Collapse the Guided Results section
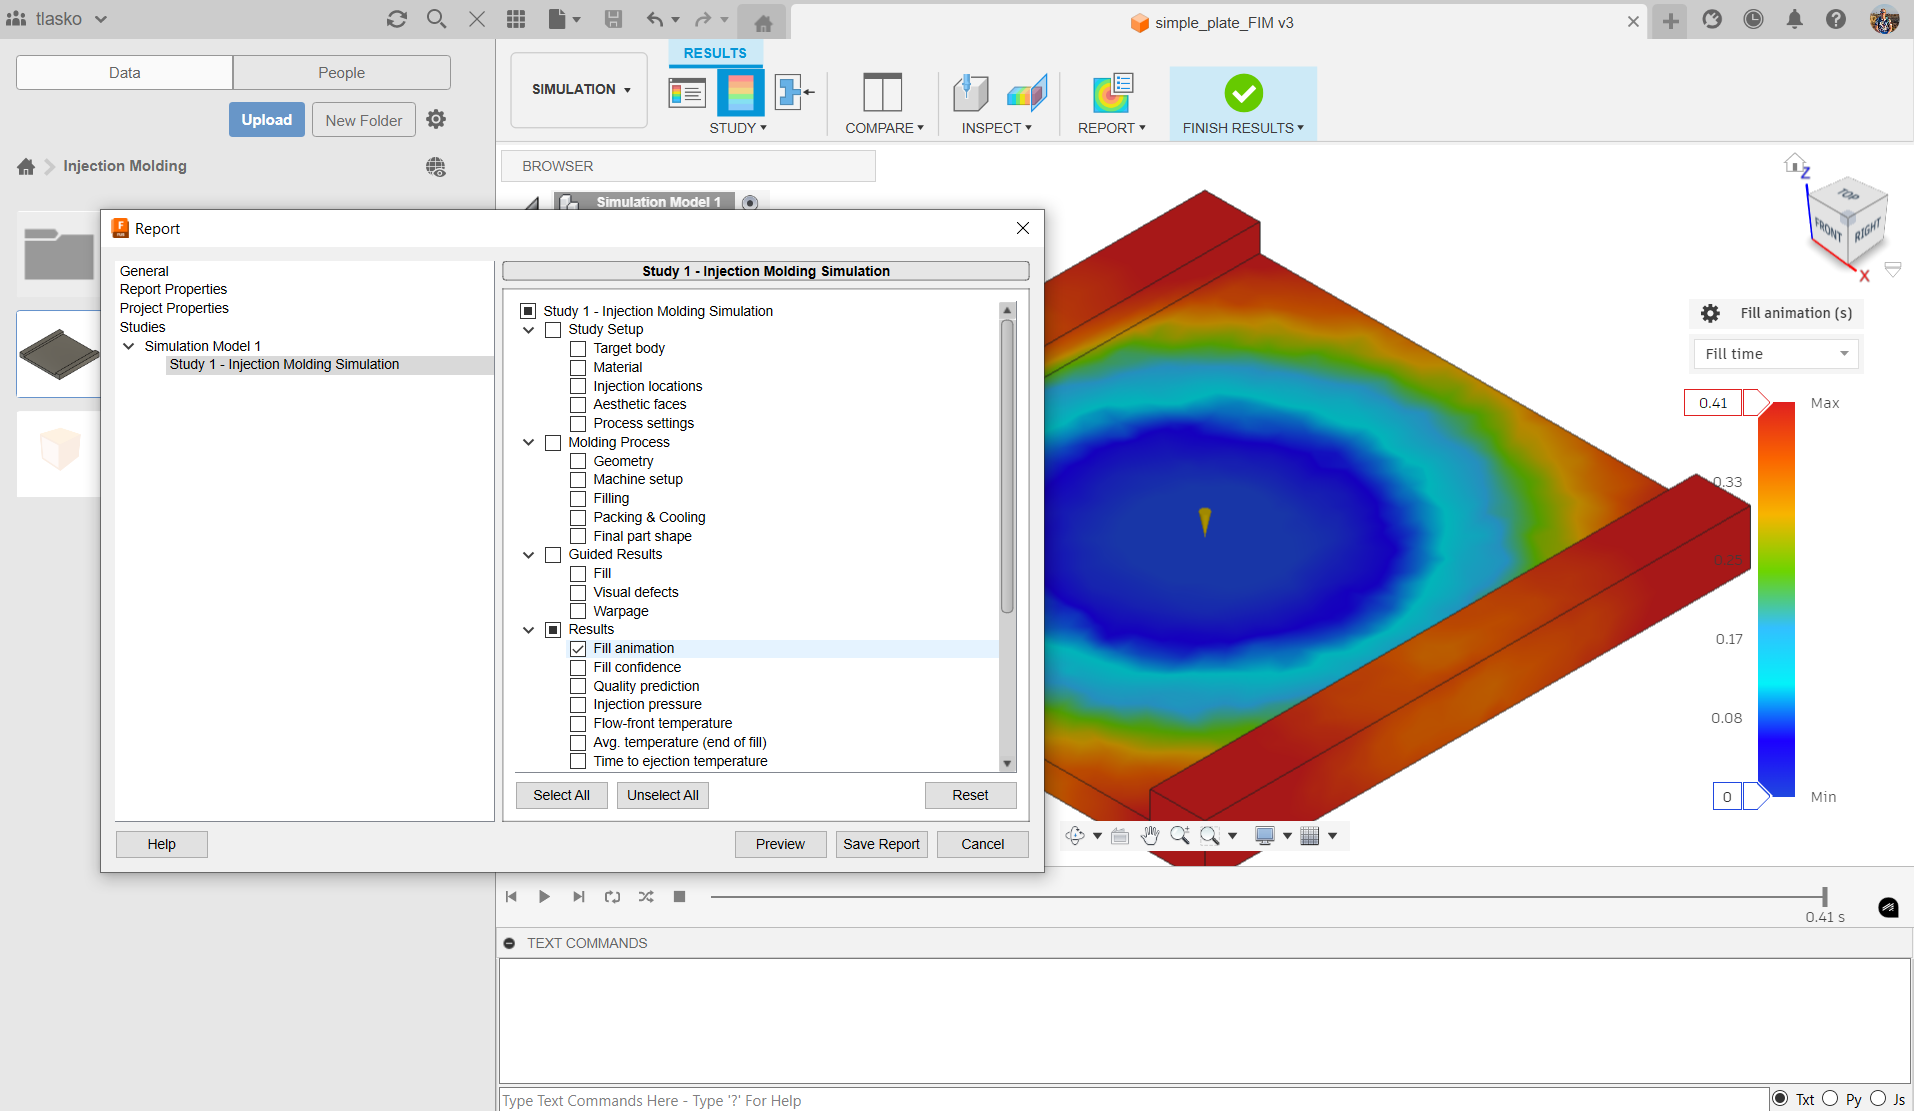The width and height of the screenshot is (1914, 1111). pos(528,555)
